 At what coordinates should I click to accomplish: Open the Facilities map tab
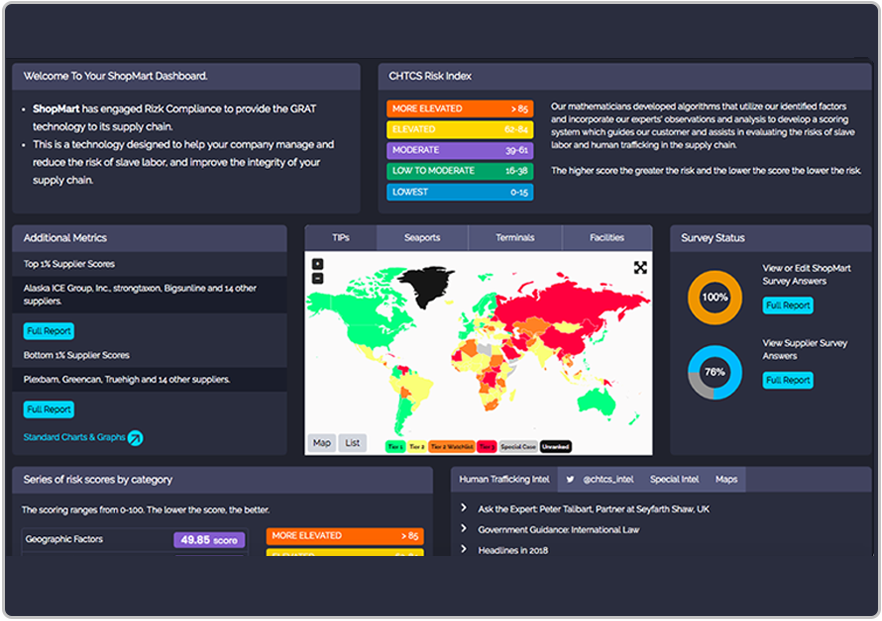(607, 238)
